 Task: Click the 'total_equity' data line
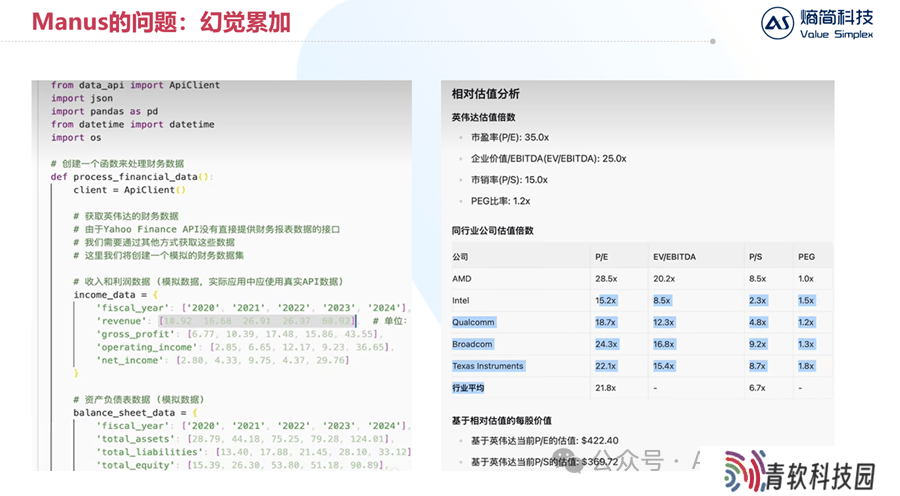pyautogui.click(x=242, y=466)
